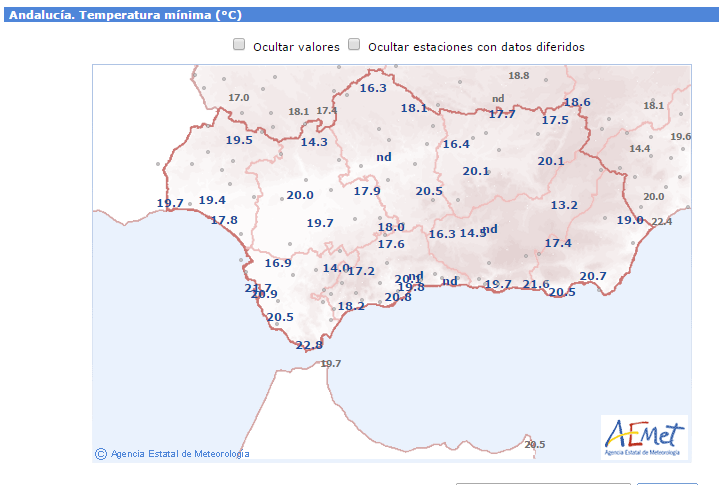Click the 17.9 station value
The height and width of the screenshot is (485, 719).
coord(367,191)
